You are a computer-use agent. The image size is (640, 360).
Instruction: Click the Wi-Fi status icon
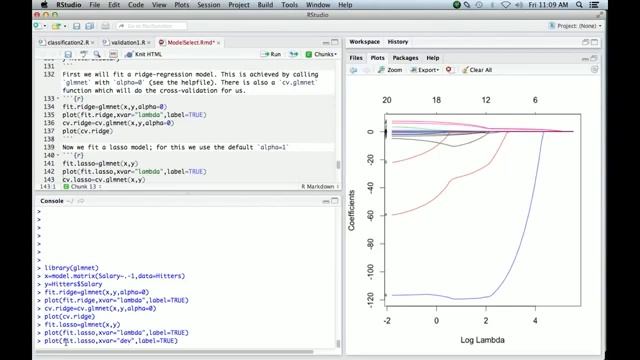pyautogui.click(x=505, y=5)
